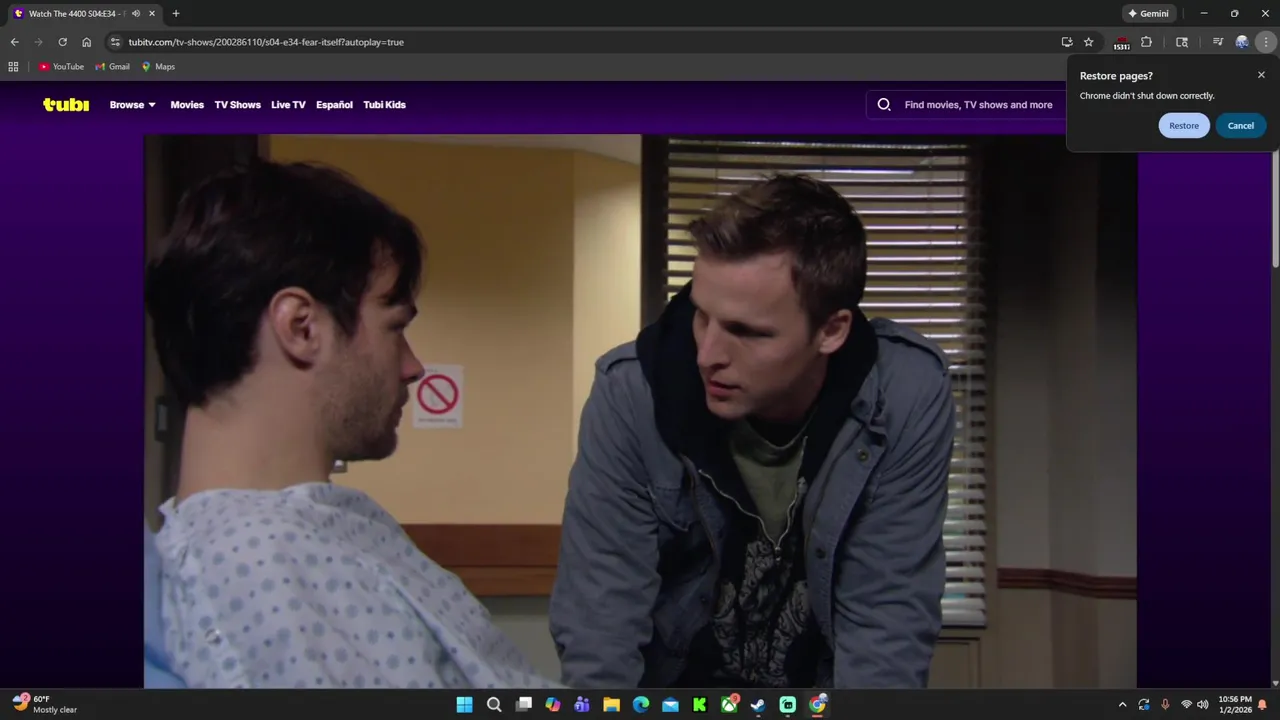Switch to Español content
Image resolution: width=1280 pixels, height=720 pixels.
[x=334, y=104]
